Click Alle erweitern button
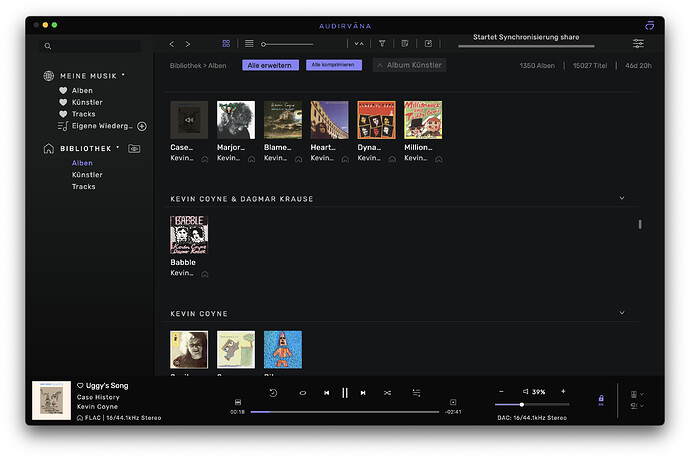690x459 pixels. click(x=270, y=65)
